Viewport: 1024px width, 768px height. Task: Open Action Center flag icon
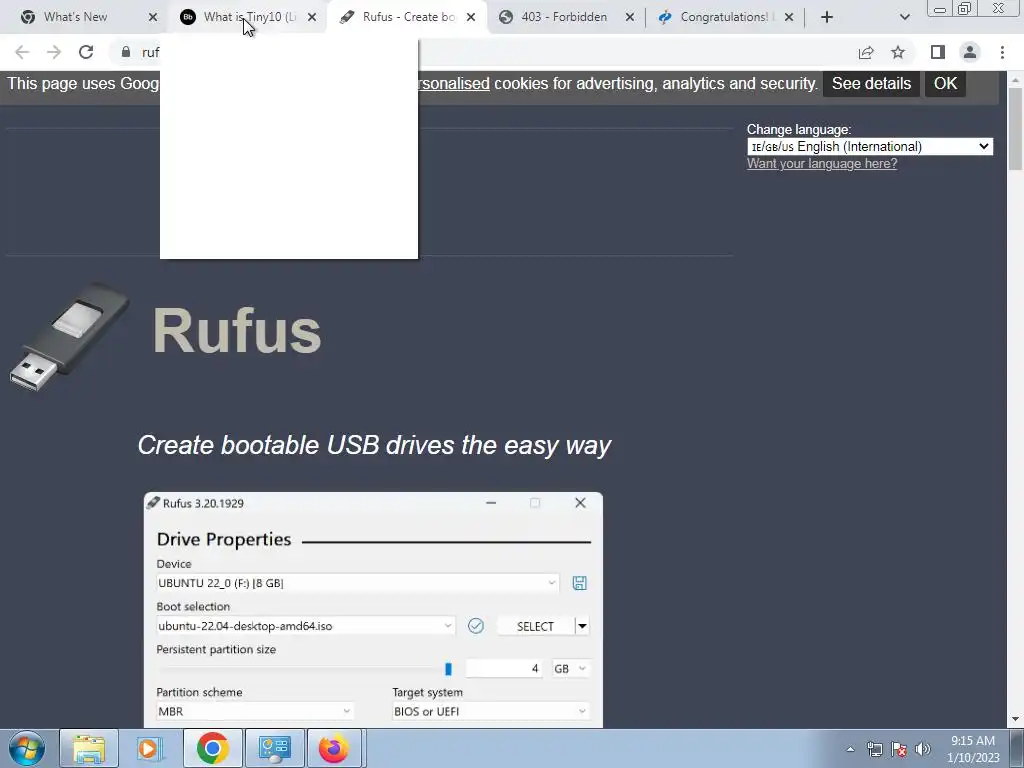(x=899, y=749)
